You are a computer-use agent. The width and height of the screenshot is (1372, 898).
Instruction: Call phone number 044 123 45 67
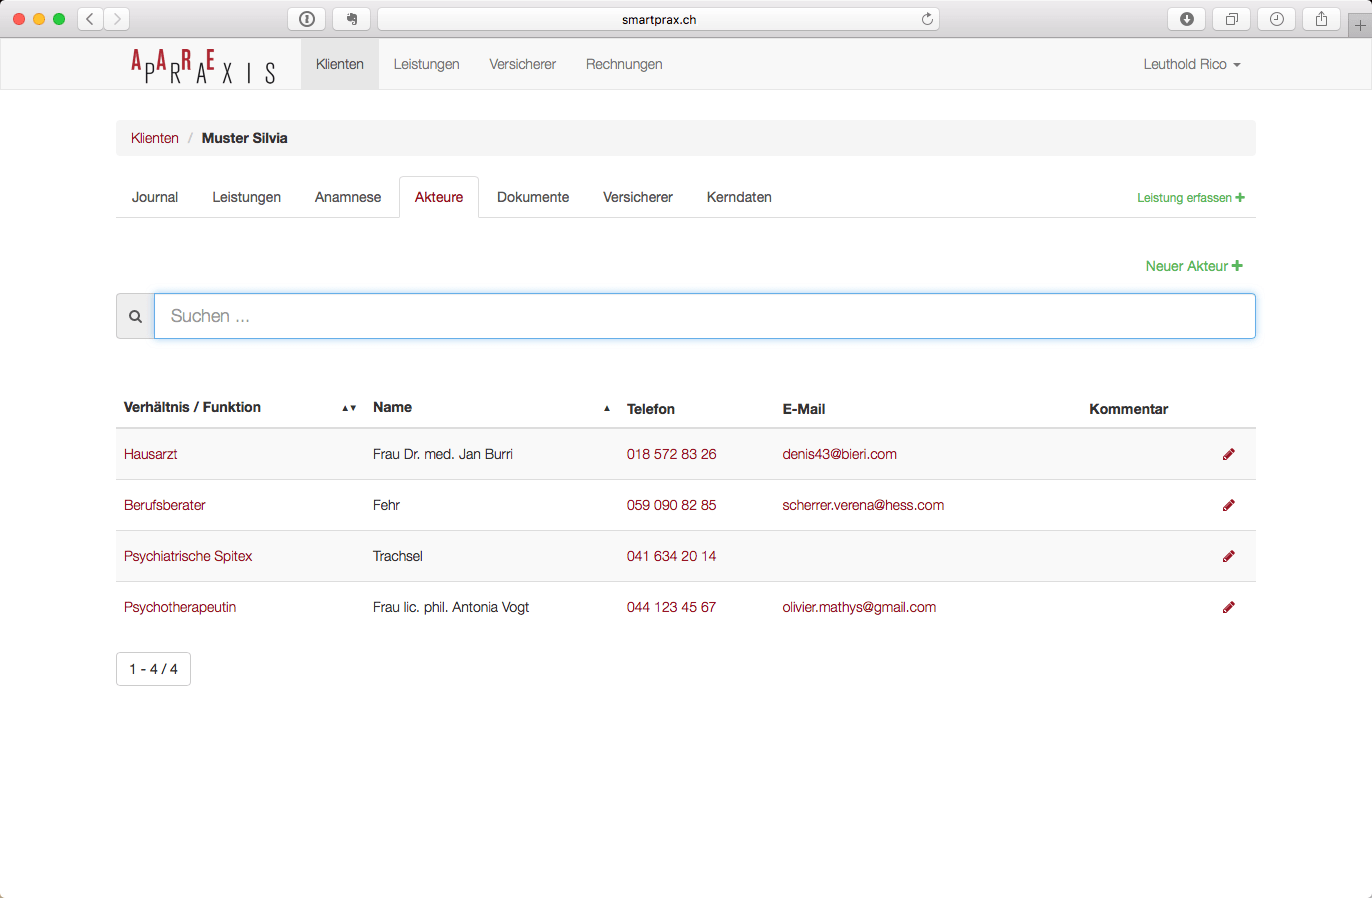(672, 607)
